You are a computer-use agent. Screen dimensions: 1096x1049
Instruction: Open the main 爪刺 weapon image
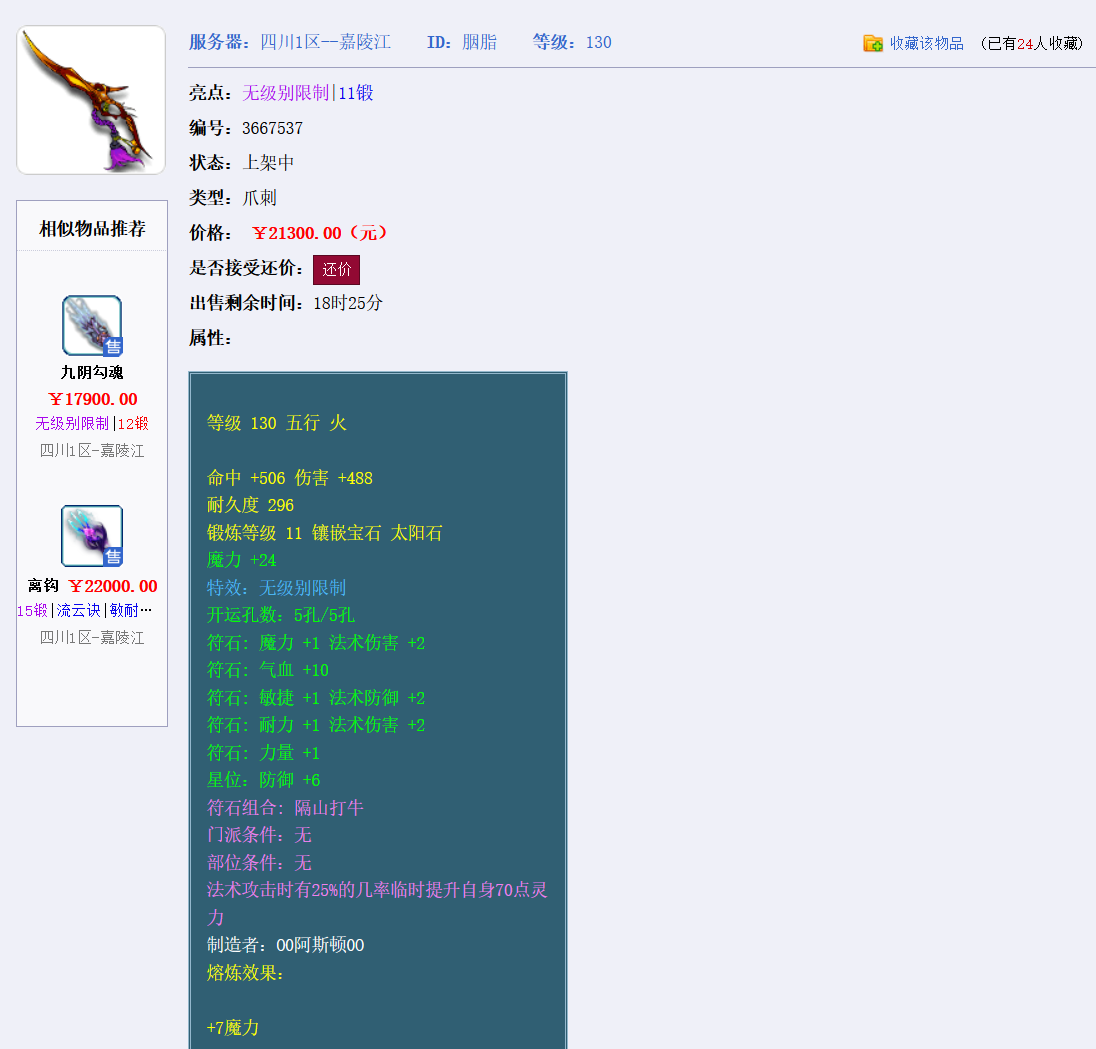click(x=90, y=99)
